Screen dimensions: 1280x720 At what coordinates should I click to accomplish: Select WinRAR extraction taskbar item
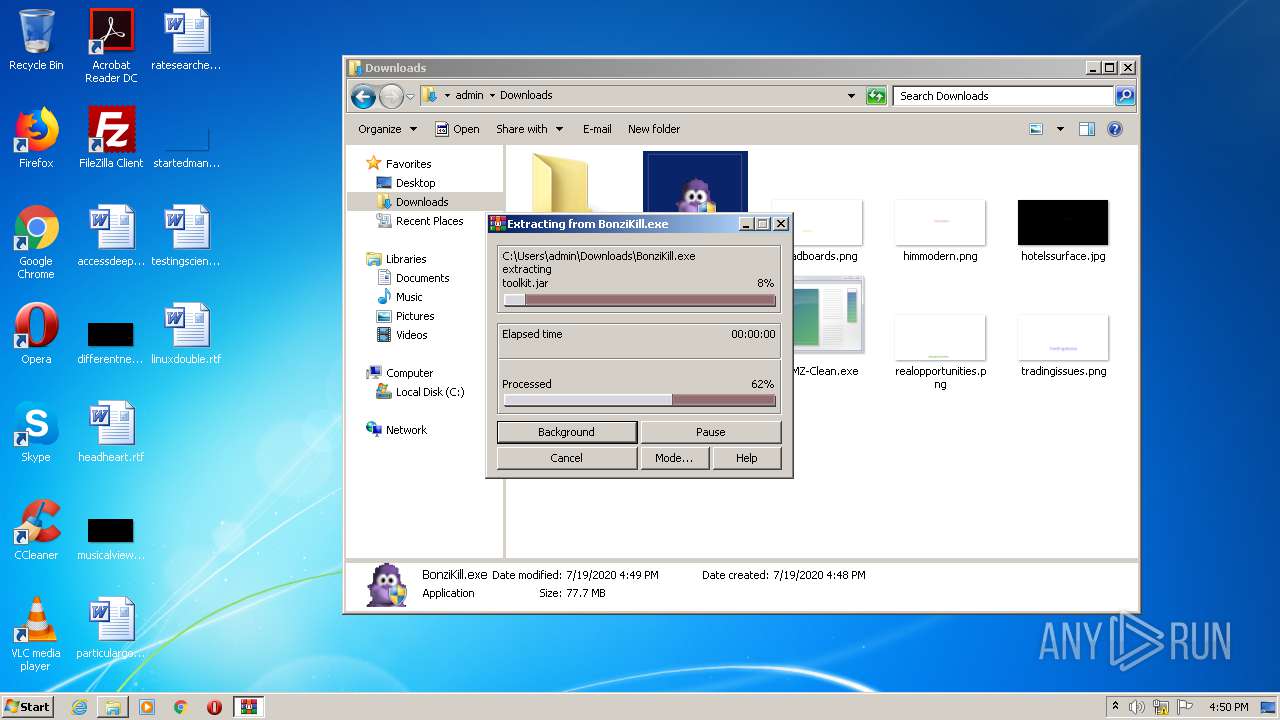pyautogui.click(x=248, y=707)
